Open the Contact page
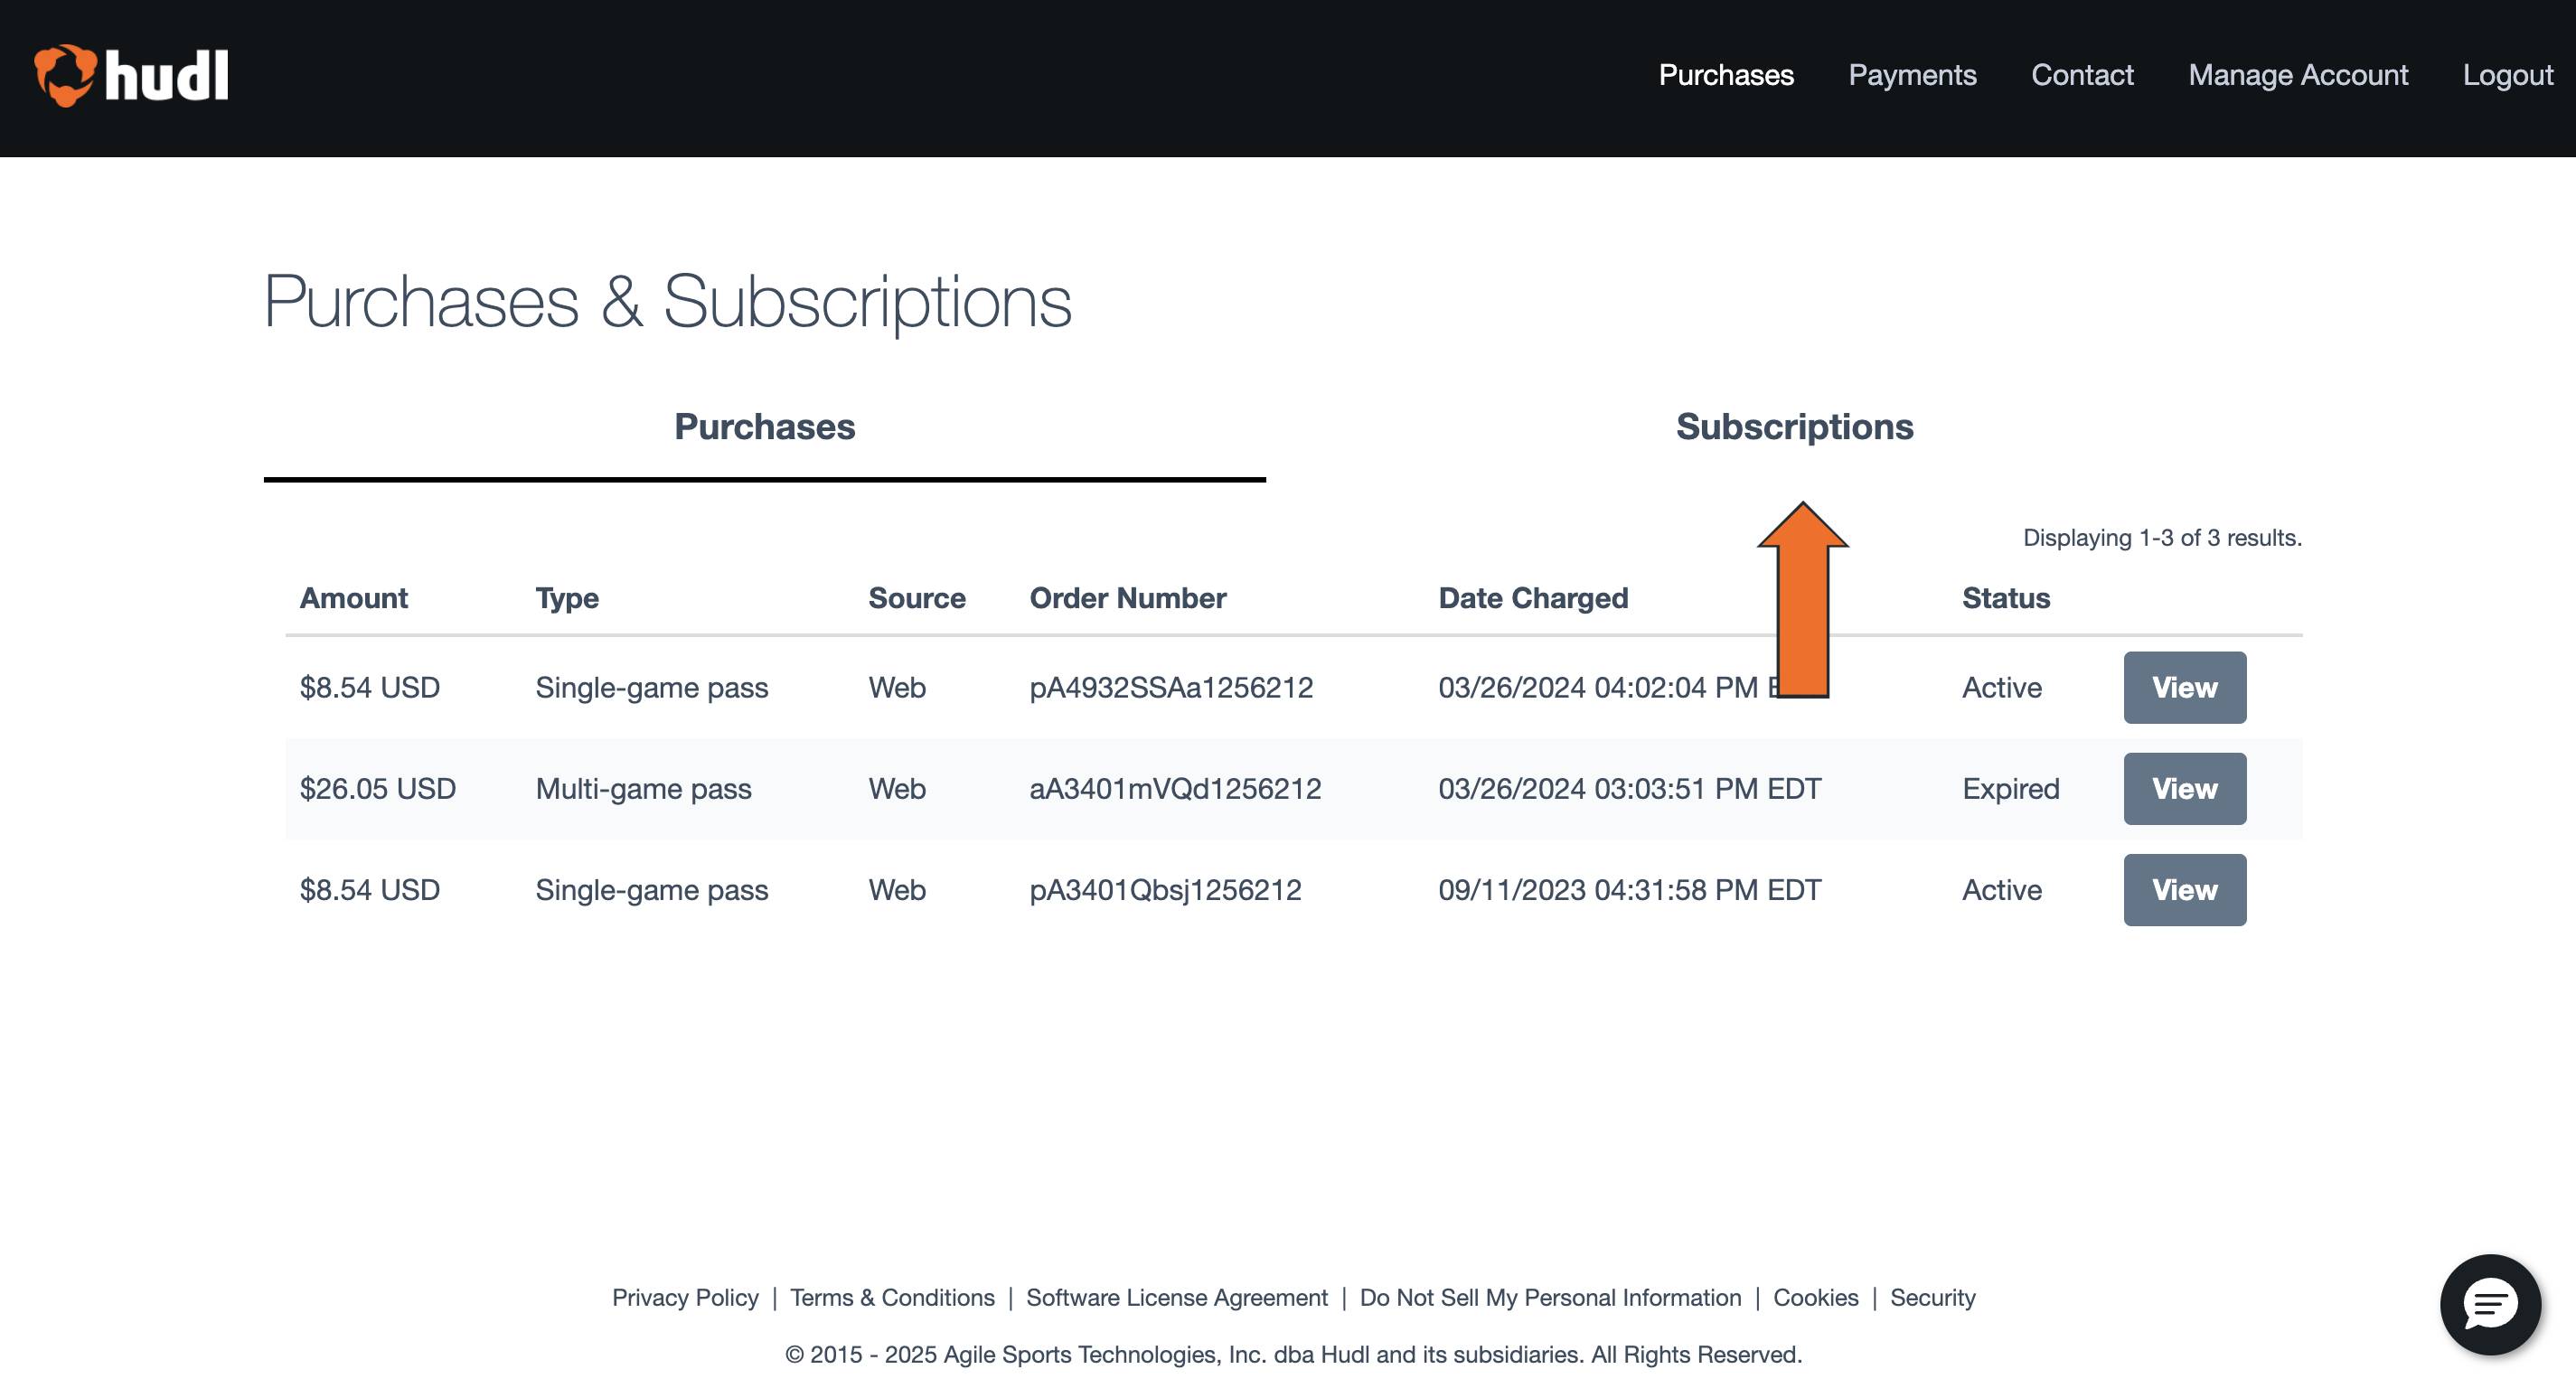The height and width of the screenshot is (1388, 2576). (x=2082, y=75)
